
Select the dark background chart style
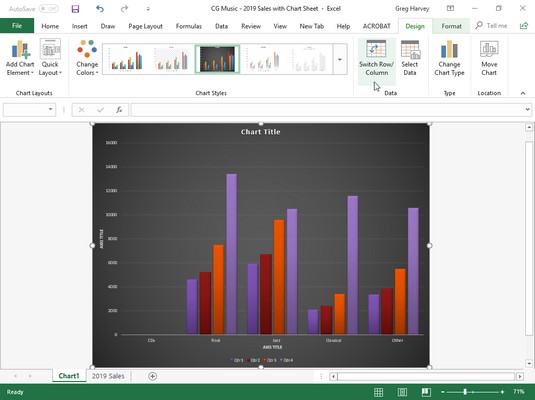pos(217,59)
